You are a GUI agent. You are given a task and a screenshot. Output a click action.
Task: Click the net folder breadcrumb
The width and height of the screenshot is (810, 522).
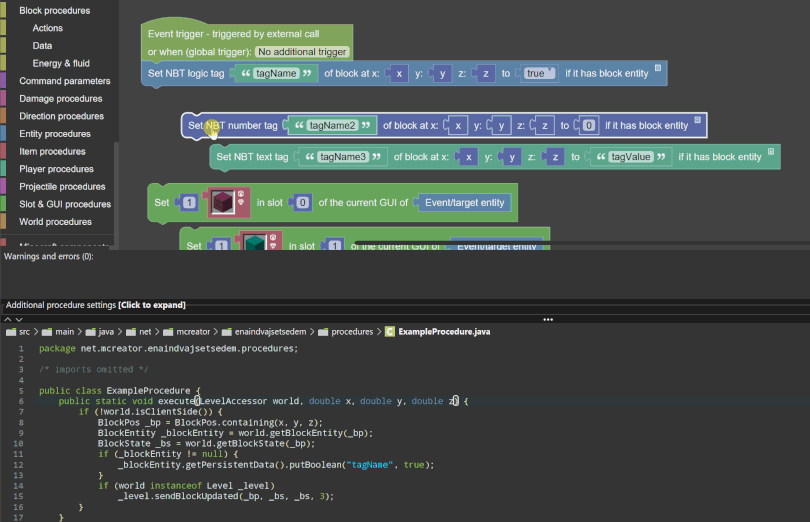coord(138,332)
